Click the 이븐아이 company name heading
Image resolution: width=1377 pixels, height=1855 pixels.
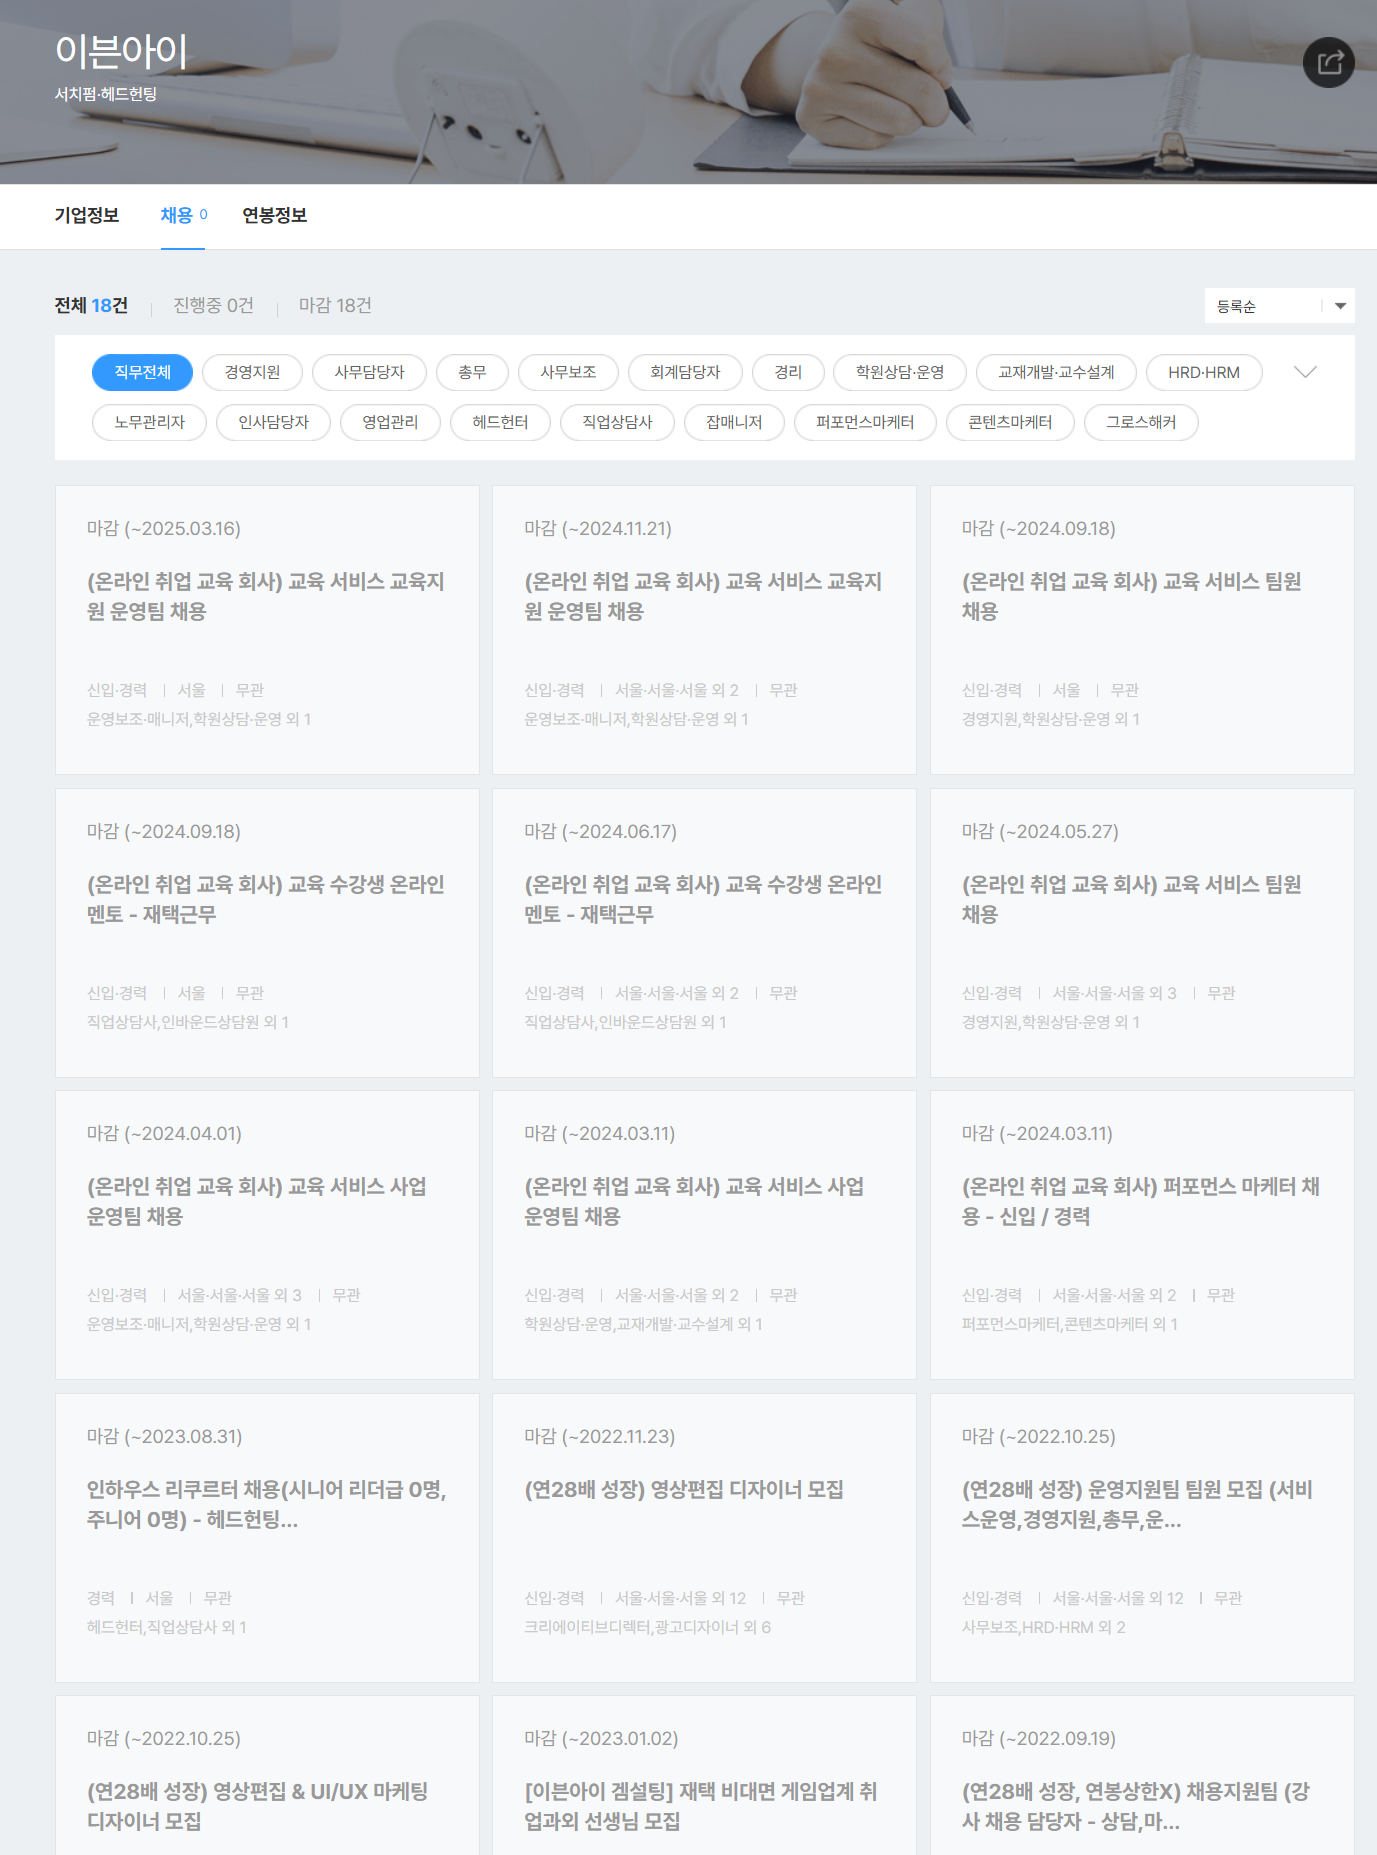click(121, 51)
